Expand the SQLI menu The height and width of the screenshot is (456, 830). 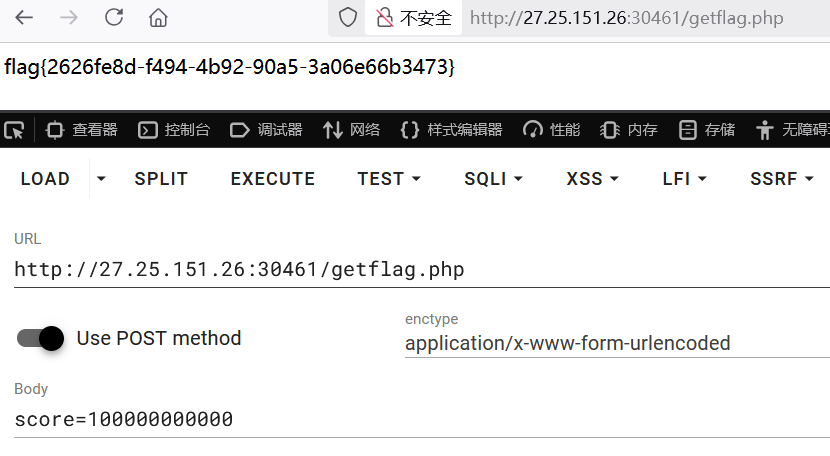[x=493, y=179]
